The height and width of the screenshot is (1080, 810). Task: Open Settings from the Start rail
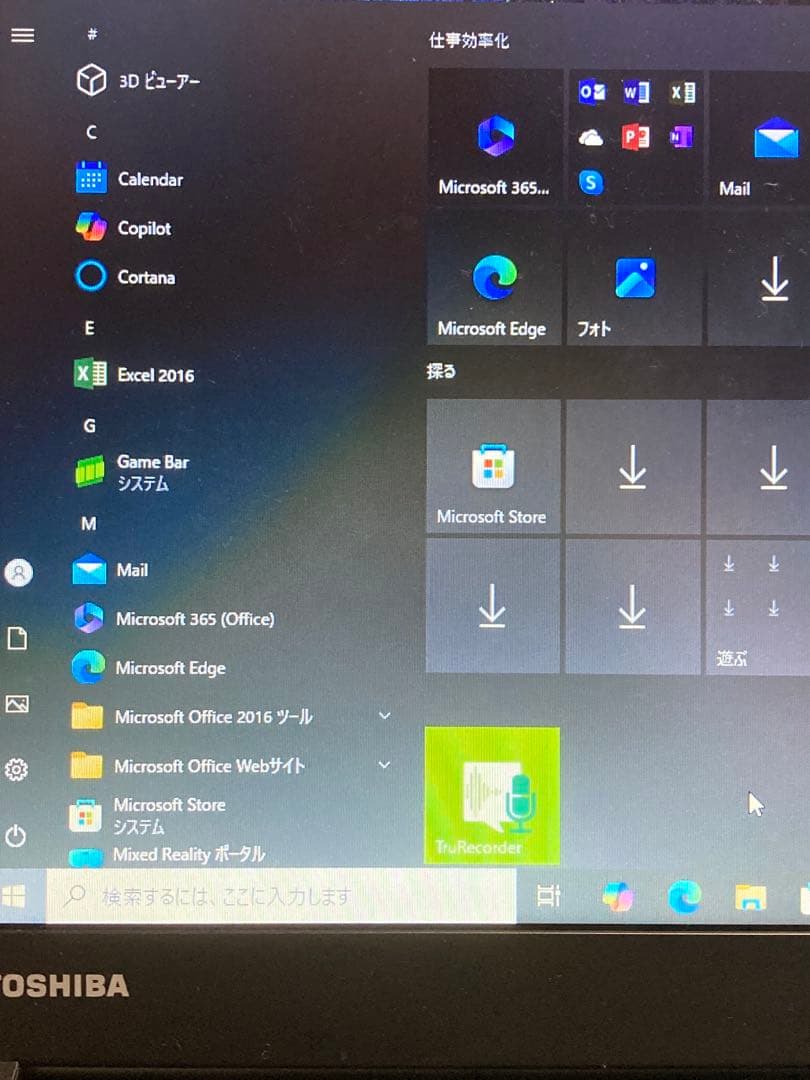tap(22, 770)
